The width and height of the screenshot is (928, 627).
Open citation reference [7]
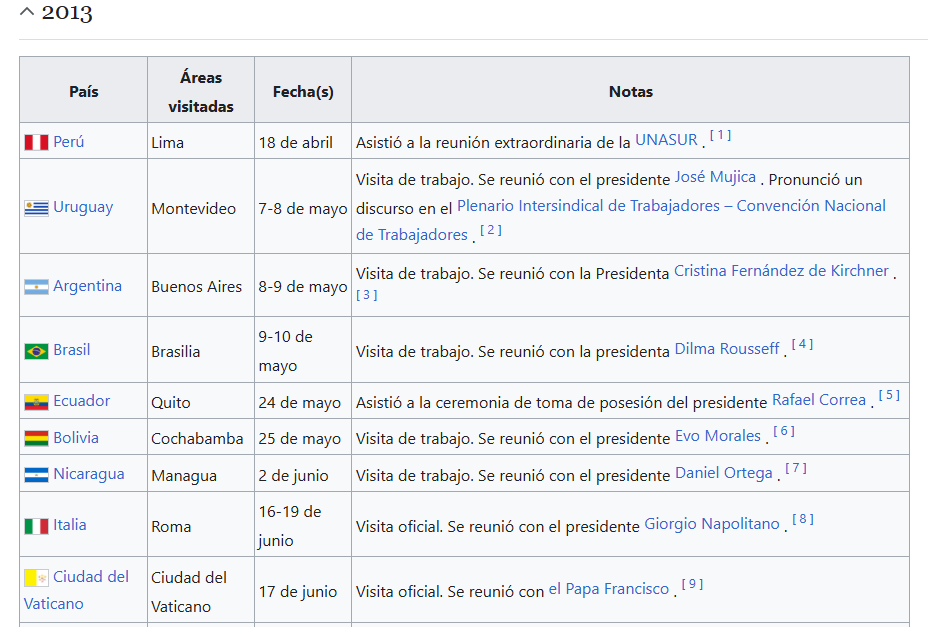[796, 468]
